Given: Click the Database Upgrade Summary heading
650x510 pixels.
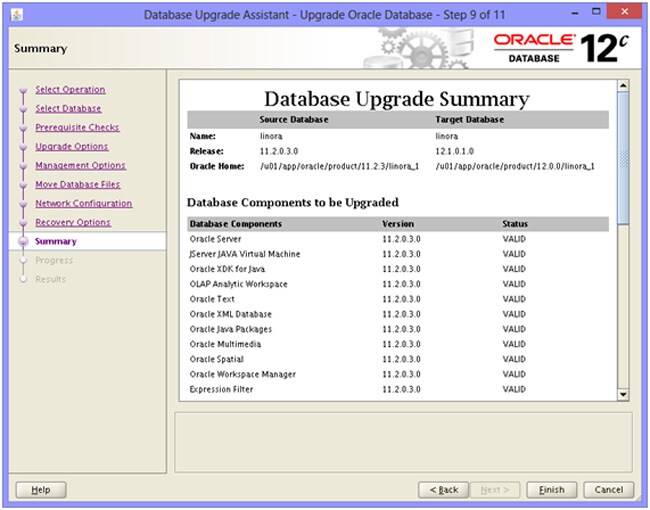Looking at the screenshot, I should [x=397, y=99].
